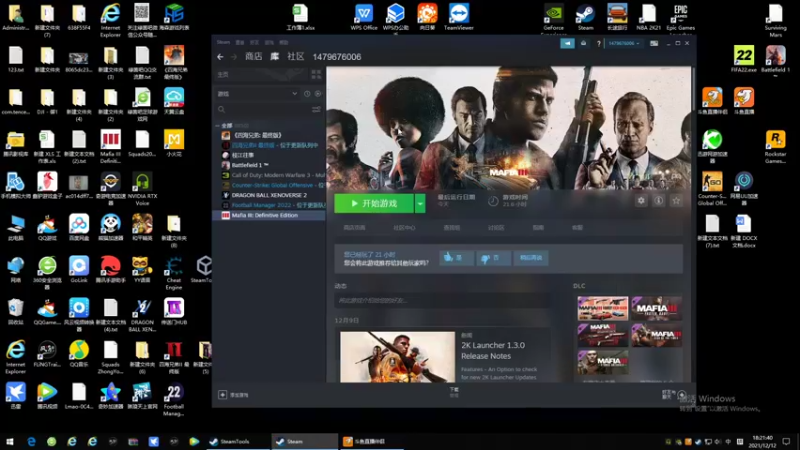Screen dimensions: 800x450
Task: Open Football Manager desktop icon
Action: pos(173,399)
